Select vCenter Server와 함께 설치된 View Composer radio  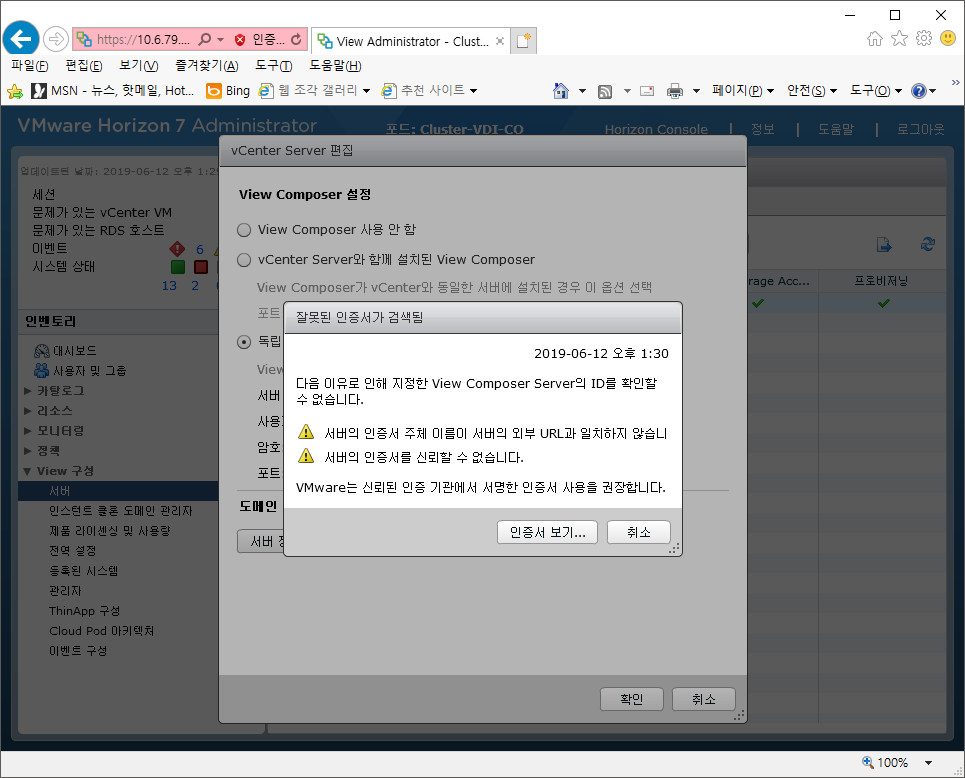244,260
